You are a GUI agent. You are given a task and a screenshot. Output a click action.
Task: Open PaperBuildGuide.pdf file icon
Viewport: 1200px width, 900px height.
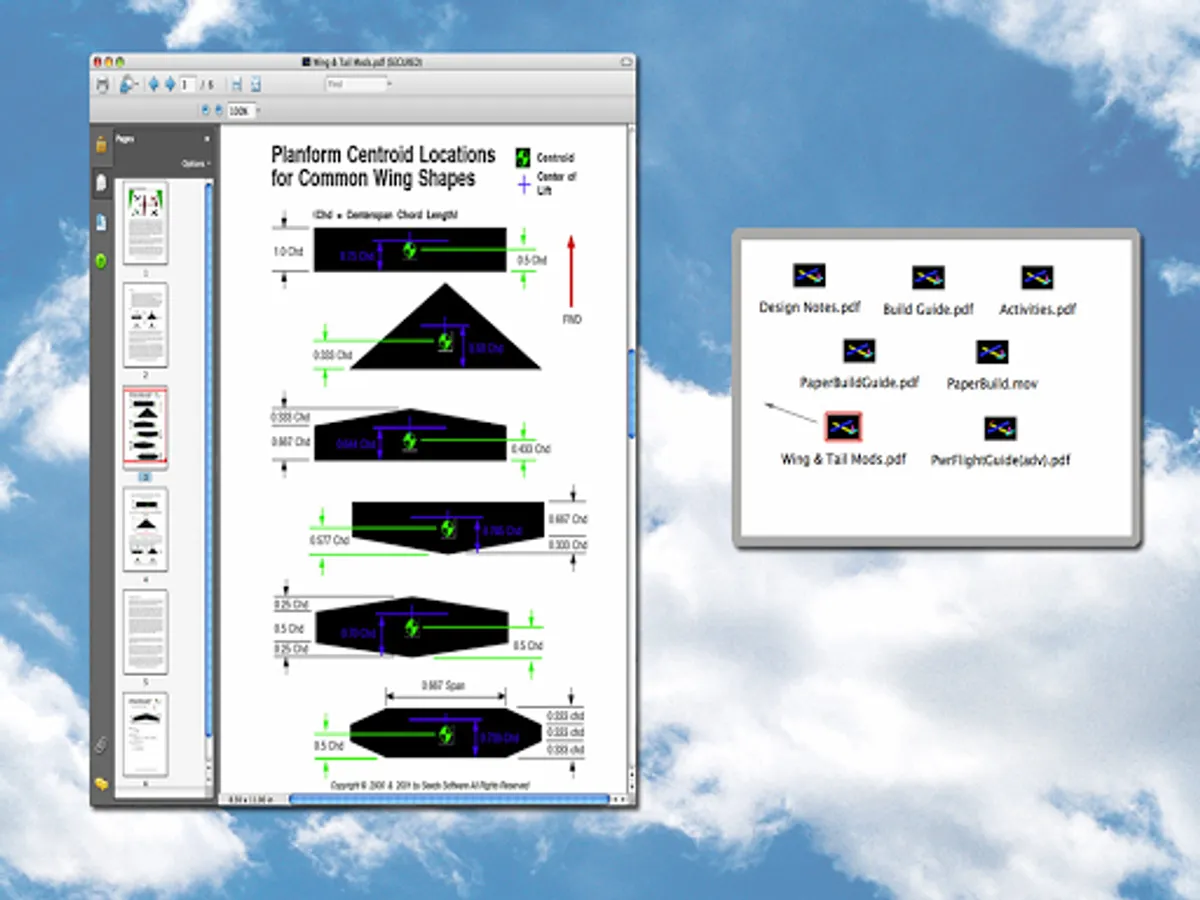[x=859, y=351]
